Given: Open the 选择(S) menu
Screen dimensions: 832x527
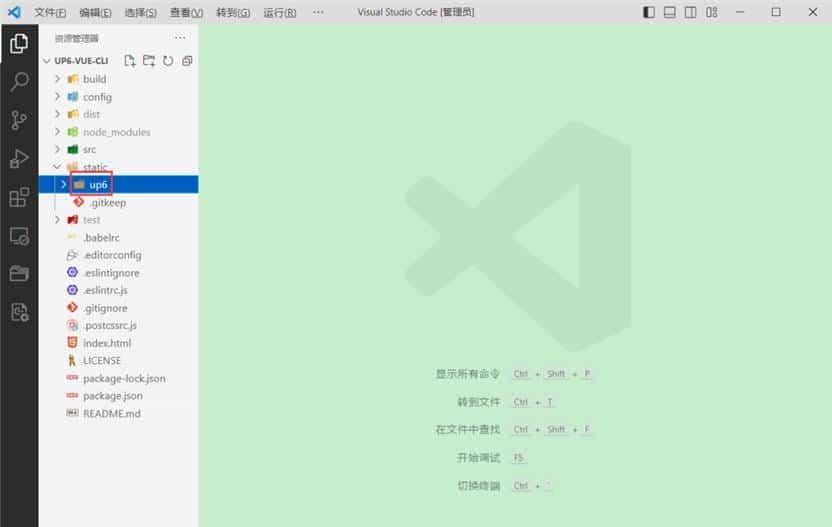Looking at the screenshot, I should (x=141, y=12).
